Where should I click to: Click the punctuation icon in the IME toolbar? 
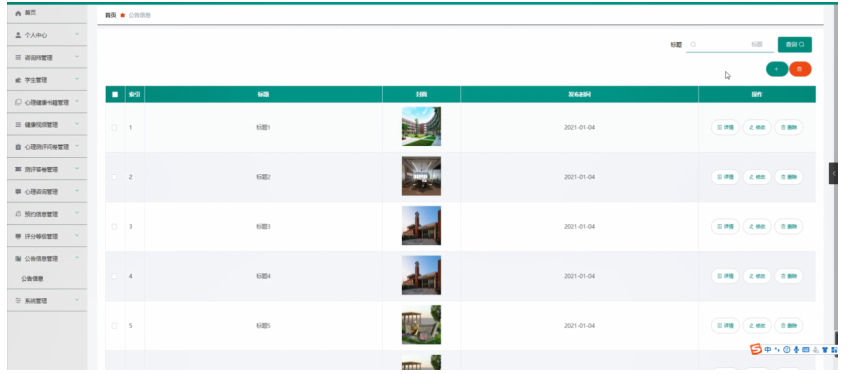[777, 350]
